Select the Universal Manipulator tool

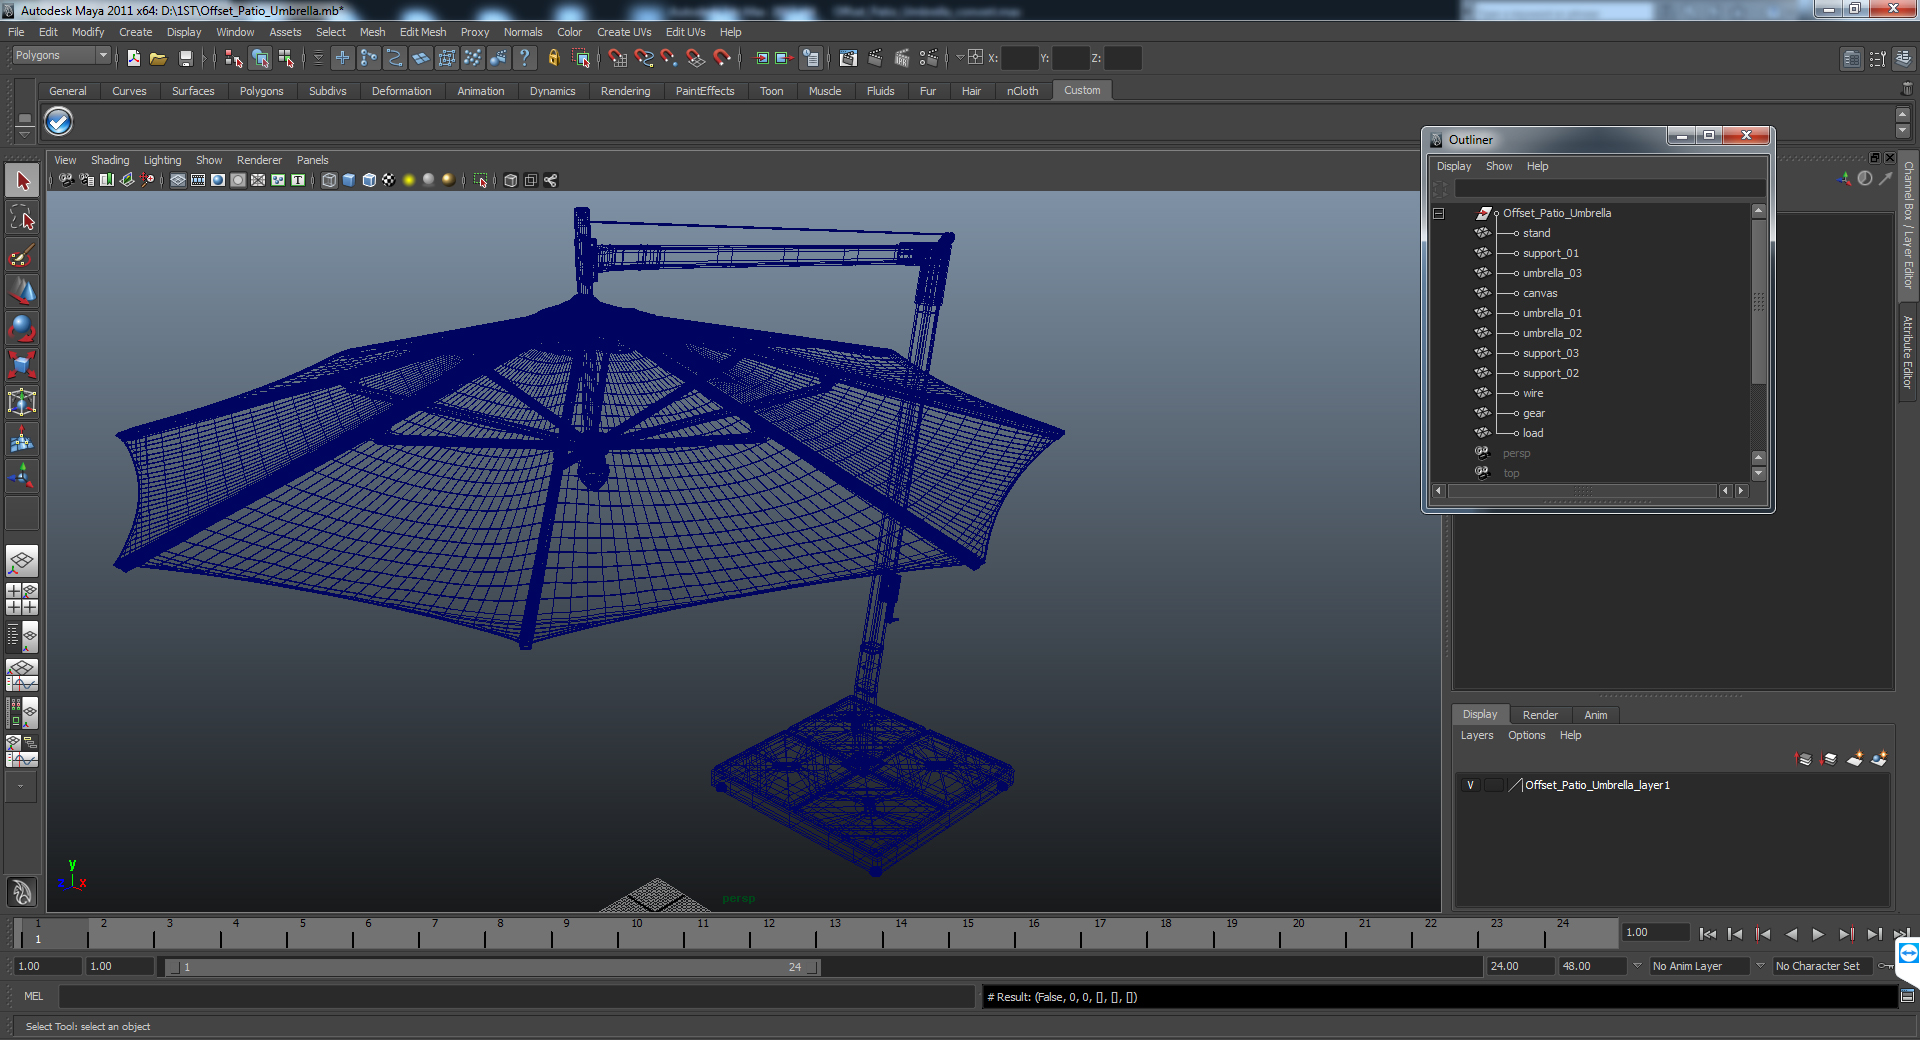point(22,402)
